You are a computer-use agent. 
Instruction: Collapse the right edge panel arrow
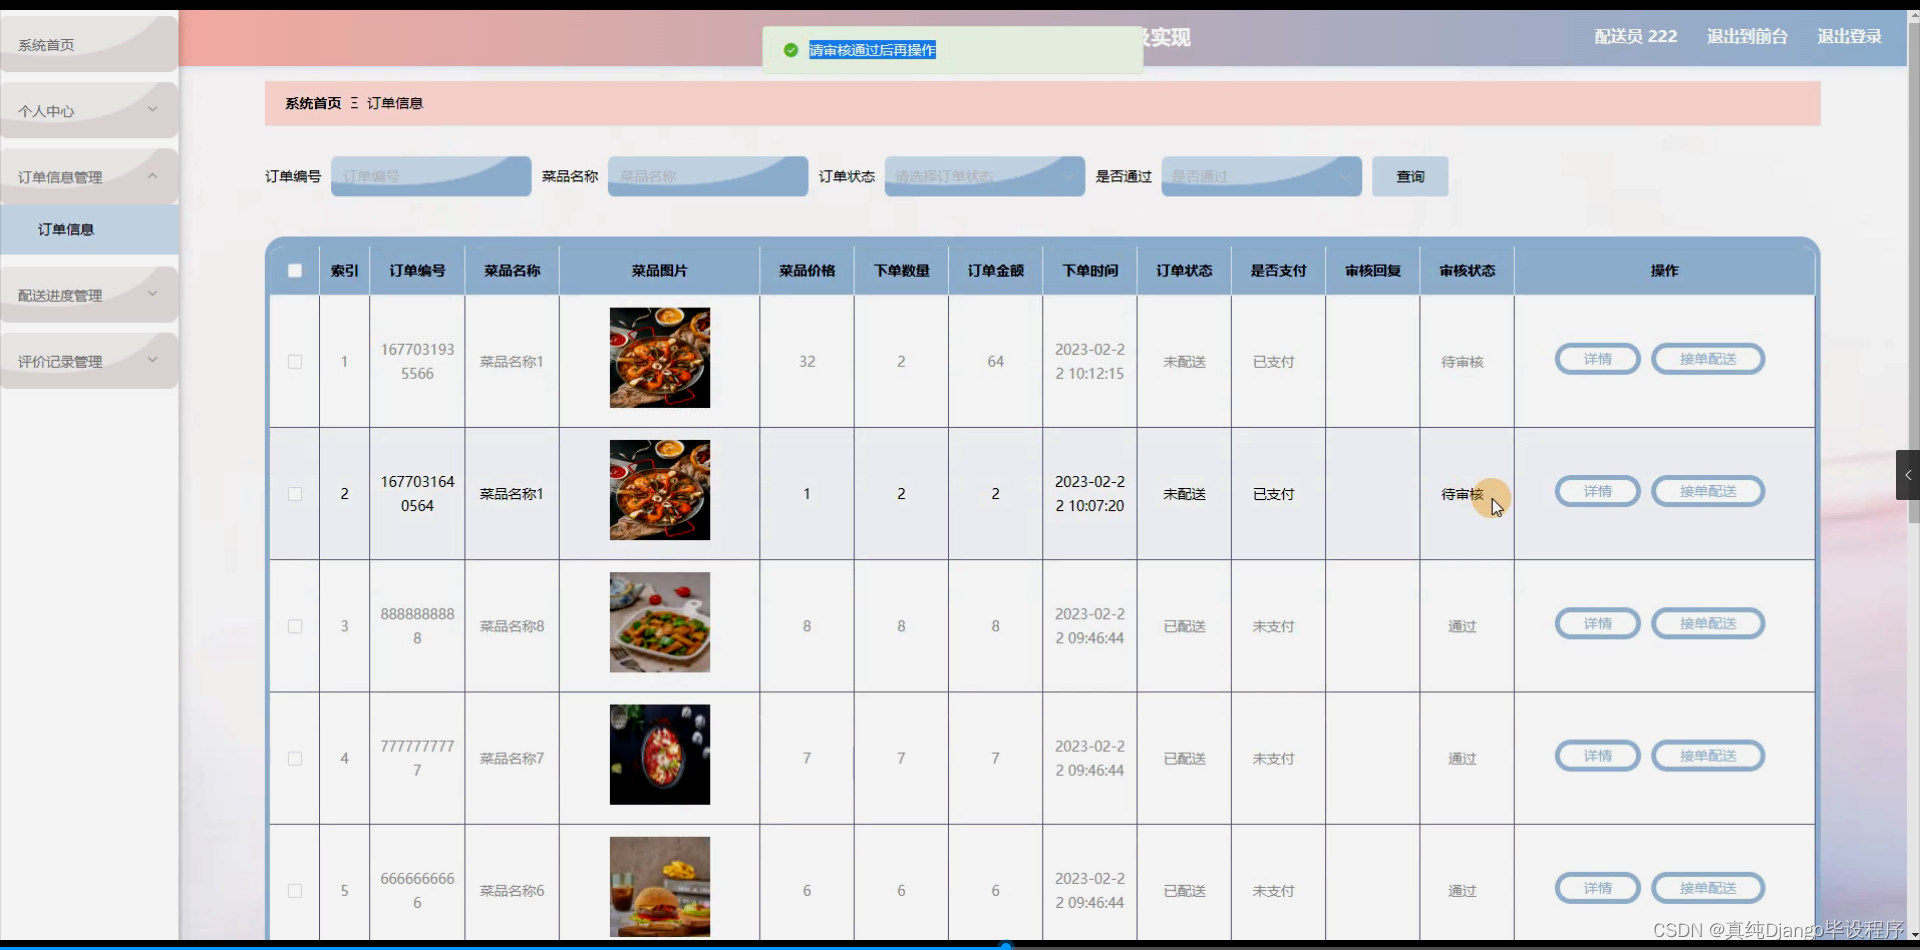(x=1908, y=475)
